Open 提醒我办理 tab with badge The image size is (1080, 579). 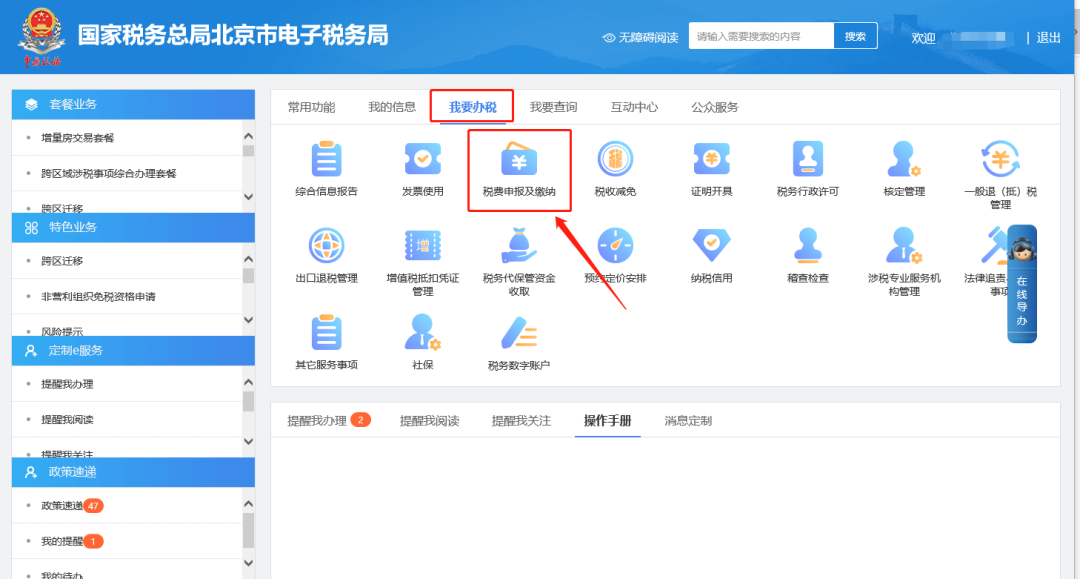tap(329, 421)
